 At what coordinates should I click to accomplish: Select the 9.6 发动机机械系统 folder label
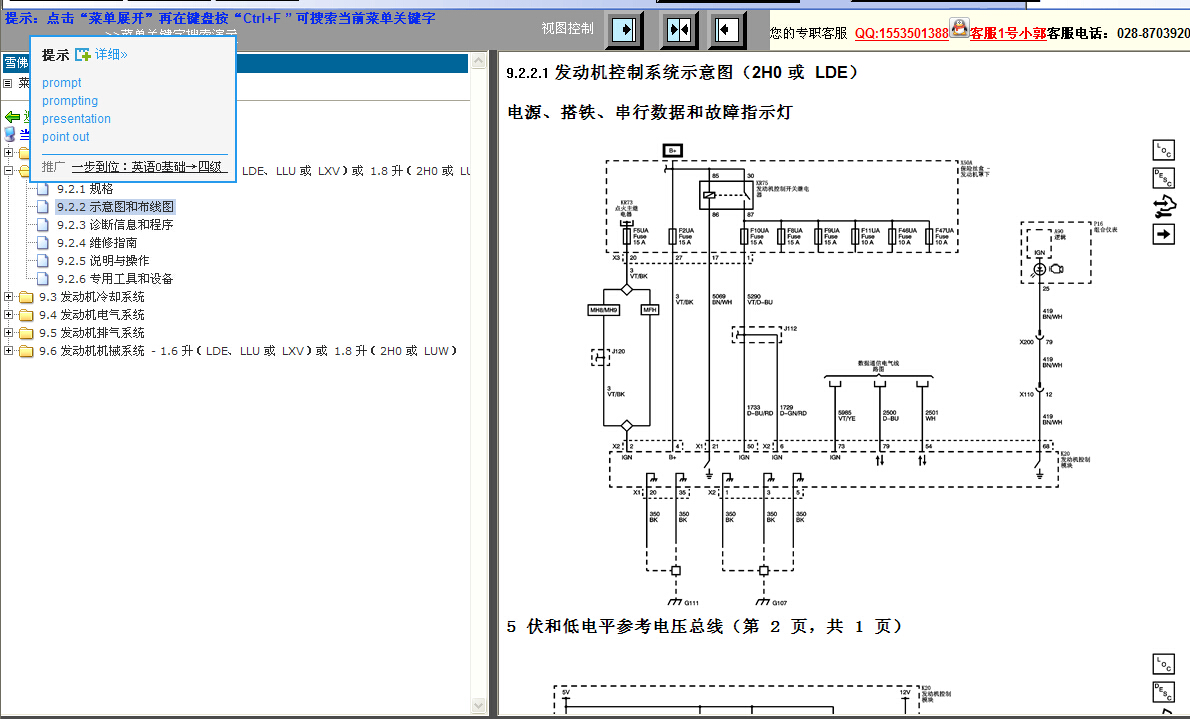pos(248,351)
